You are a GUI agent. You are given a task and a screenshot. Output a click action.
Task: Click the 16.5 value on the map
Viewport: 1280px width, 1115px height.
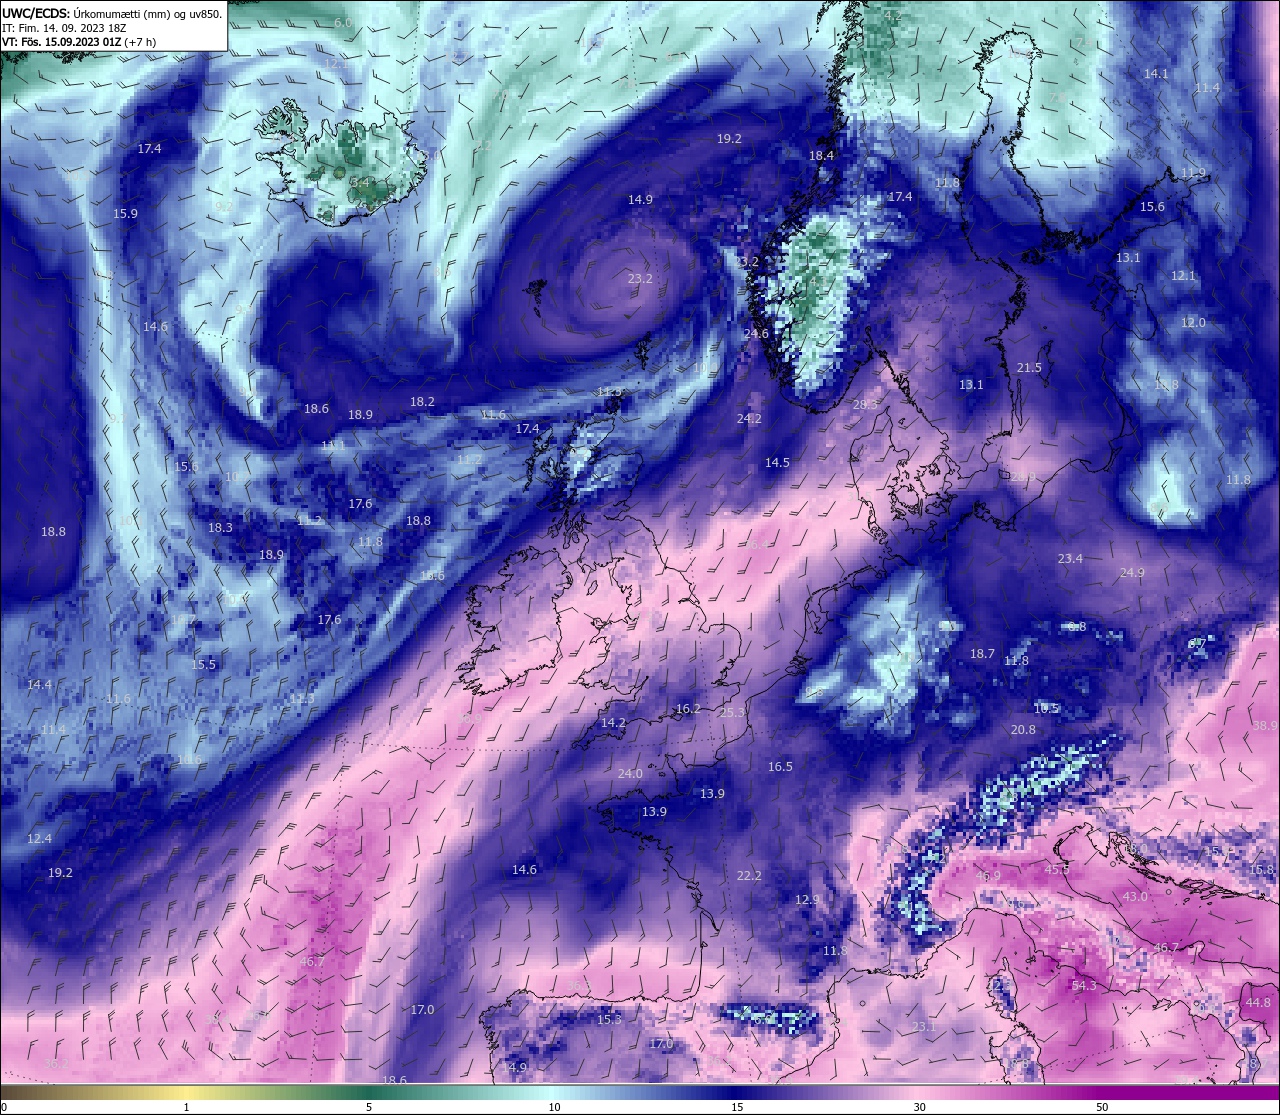tap(780, 766)
